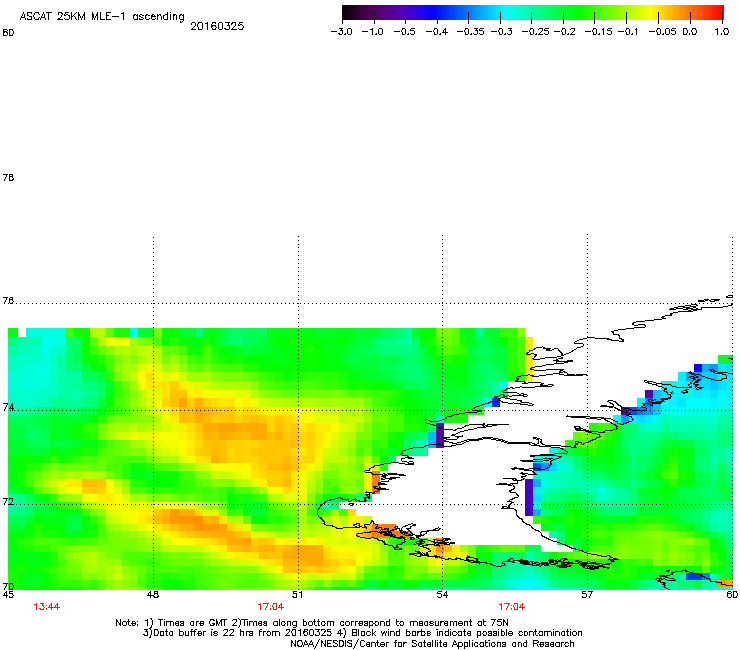This screenshot has width=740, height=650.
Task: Click the 72 latitude axis label
Action: [x=8, y=501]
